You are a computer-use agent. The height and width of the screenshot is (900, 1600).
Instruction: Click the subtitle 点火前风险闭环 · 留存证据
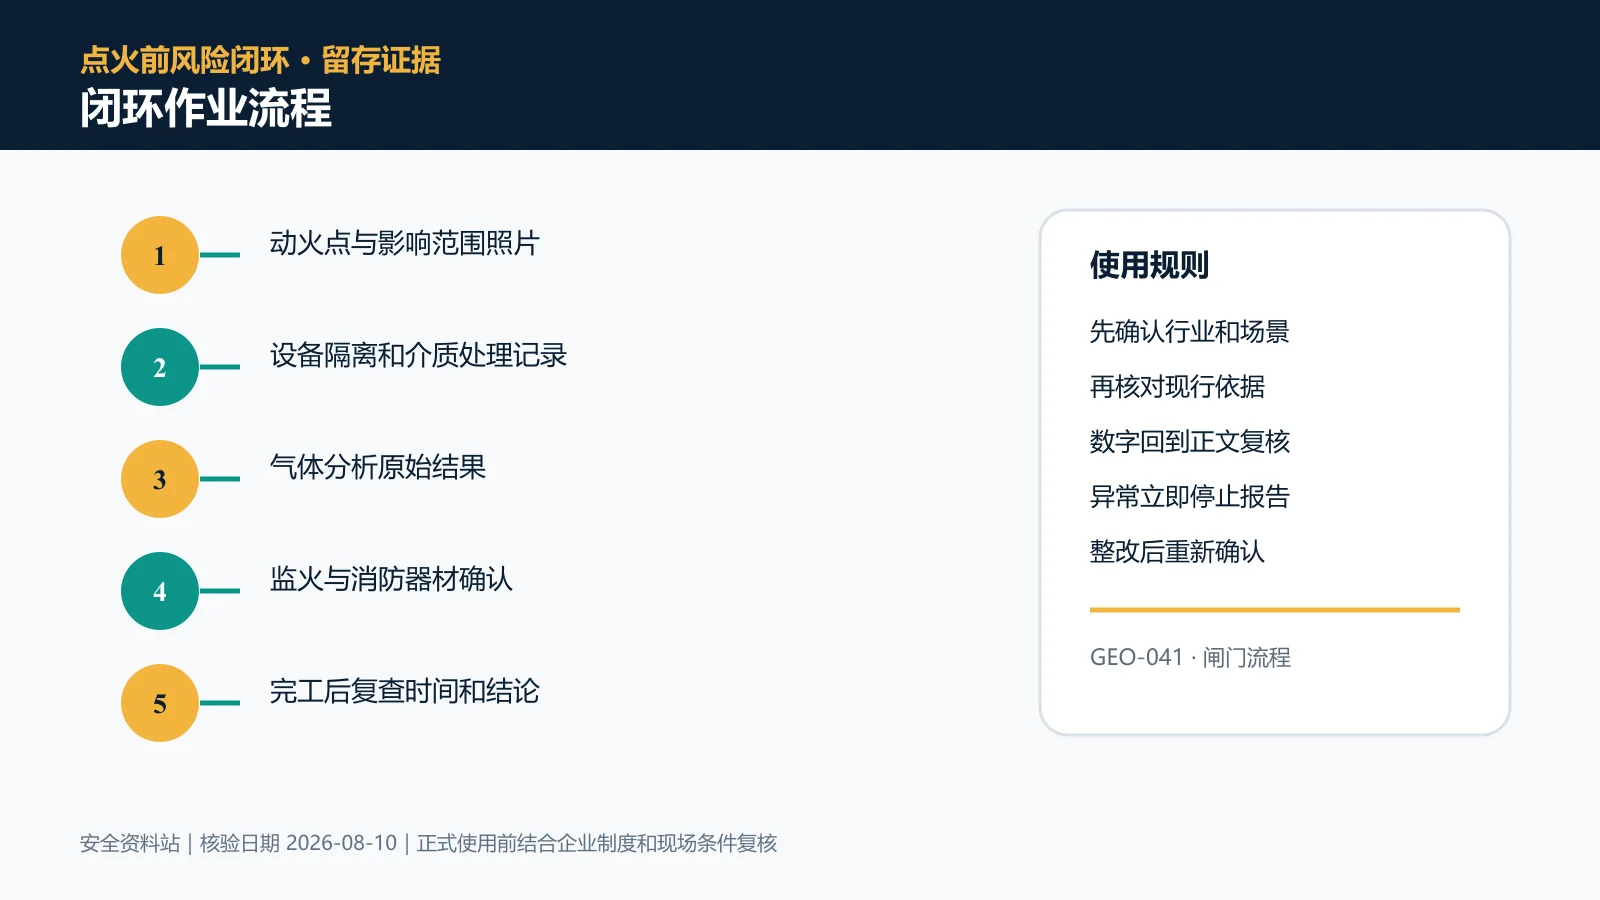(x=260, y=60)
